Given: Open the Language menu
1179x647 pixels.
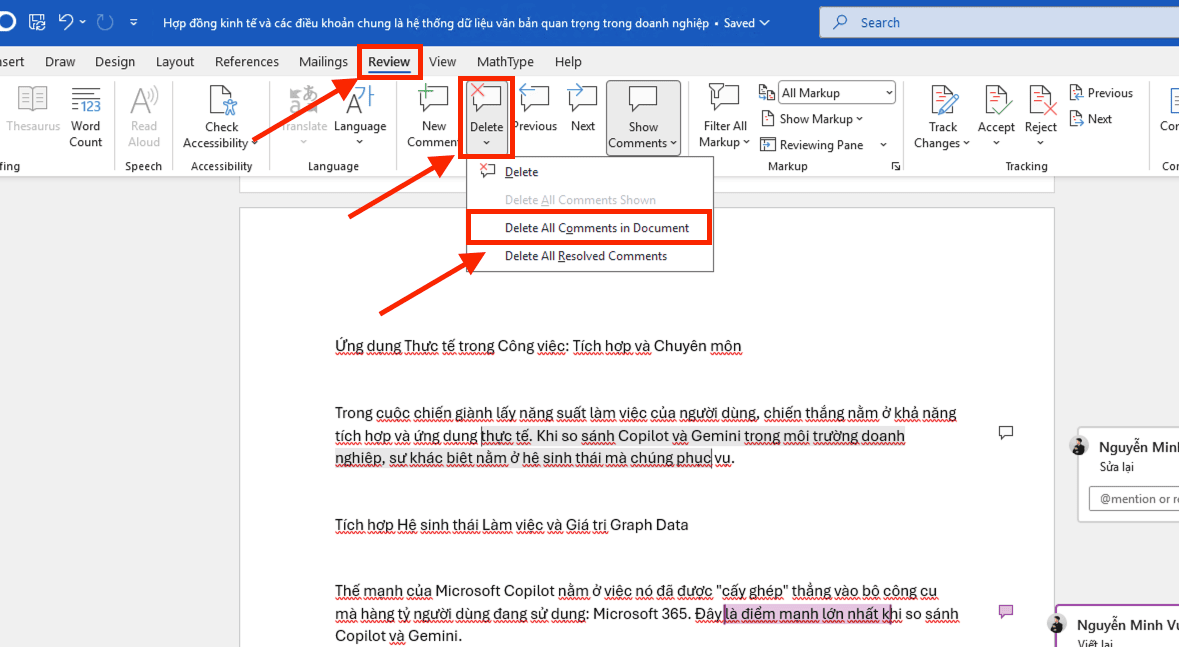Looking at the screenshot, I should pyautogui.click(x=360, y=116).
